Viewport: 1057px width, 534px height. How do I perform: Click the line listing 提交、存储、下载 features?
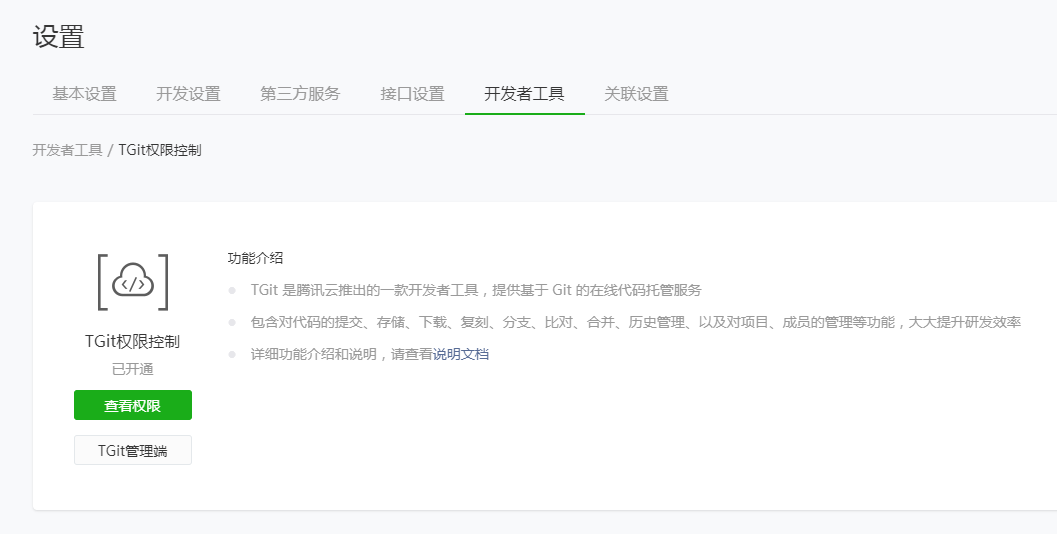pyautogui.click(x=635, y=322)
